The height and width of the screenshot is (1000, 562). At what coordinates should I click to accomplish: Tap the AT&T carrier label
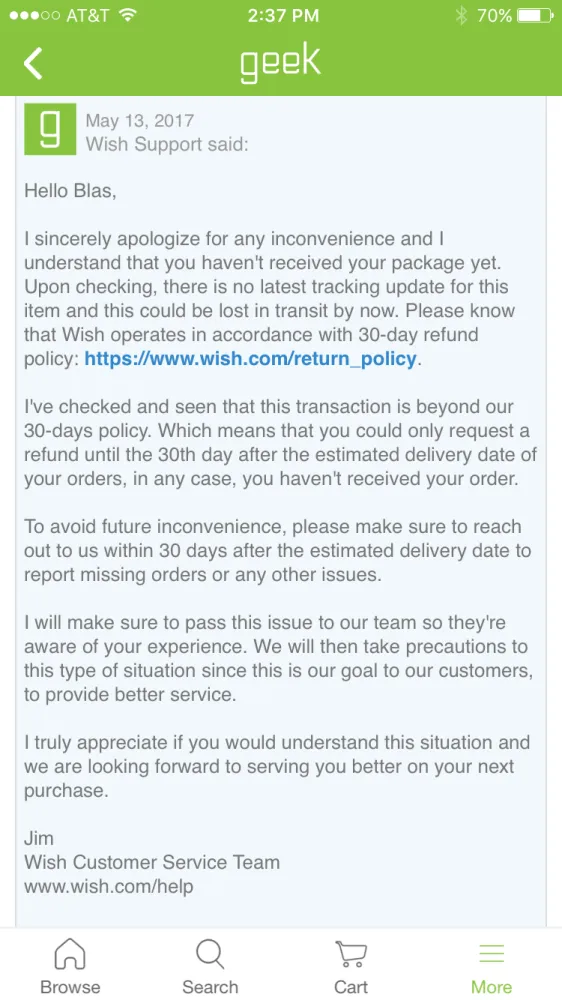pyautogui.click(x=88, y=15)
